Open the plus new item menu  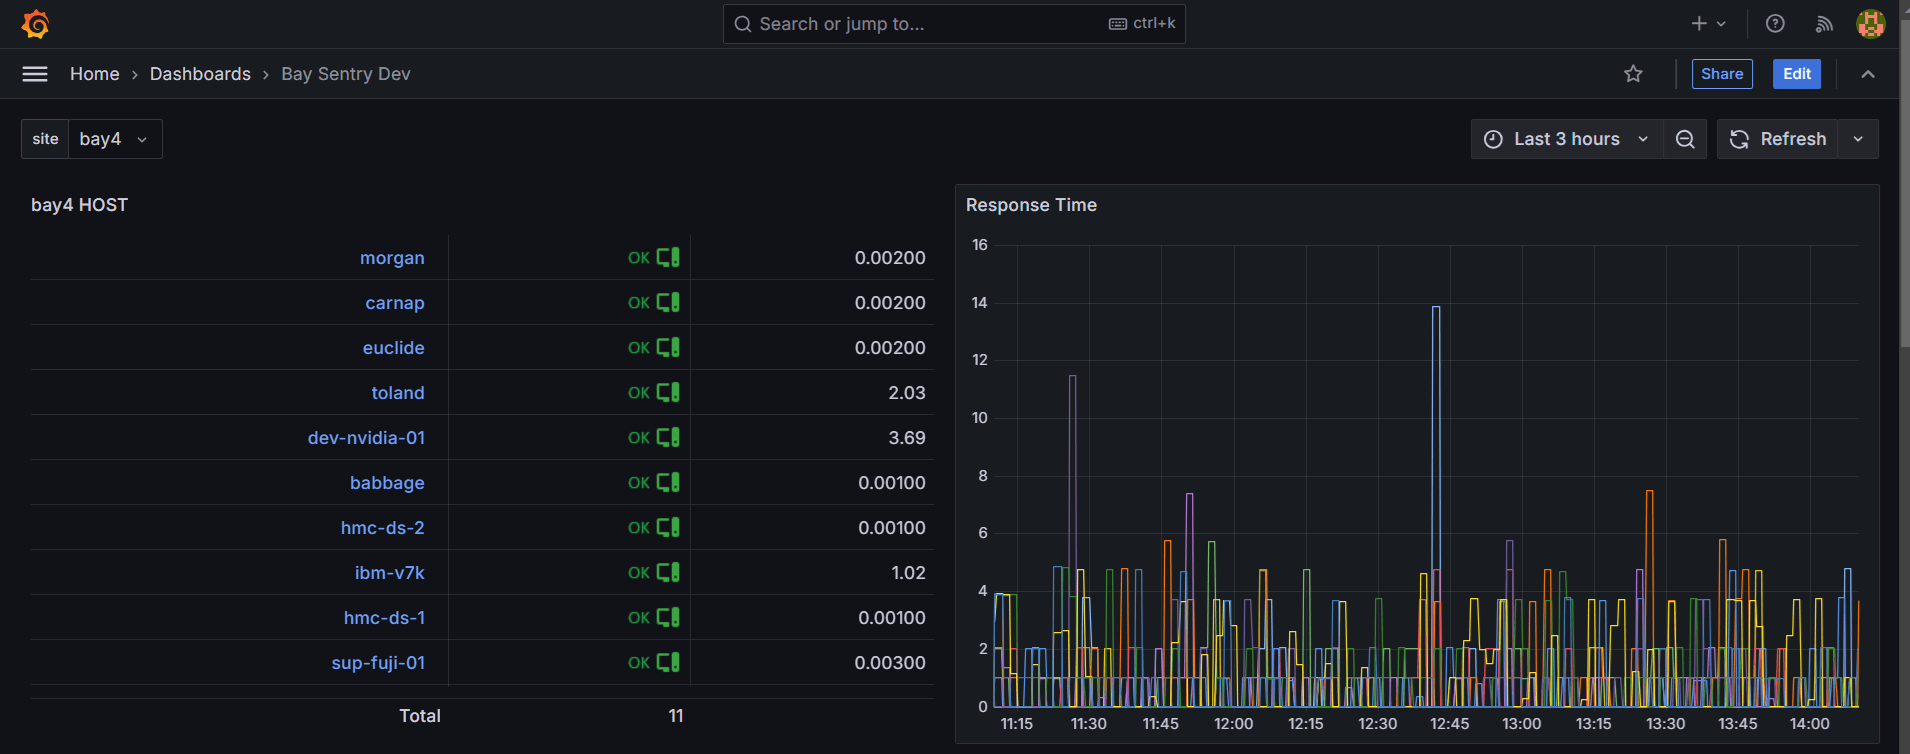(x=1708, y=24)
